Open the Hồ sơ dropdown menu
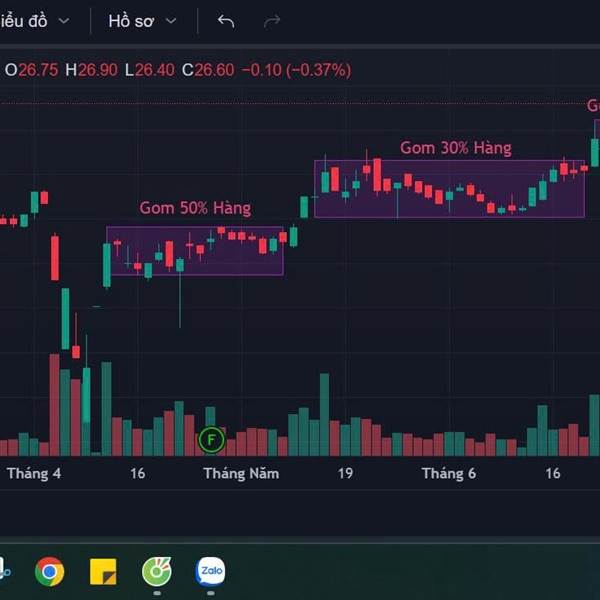Image resolution: width=600 pixels, height=600 pixels. click(142, 21)
